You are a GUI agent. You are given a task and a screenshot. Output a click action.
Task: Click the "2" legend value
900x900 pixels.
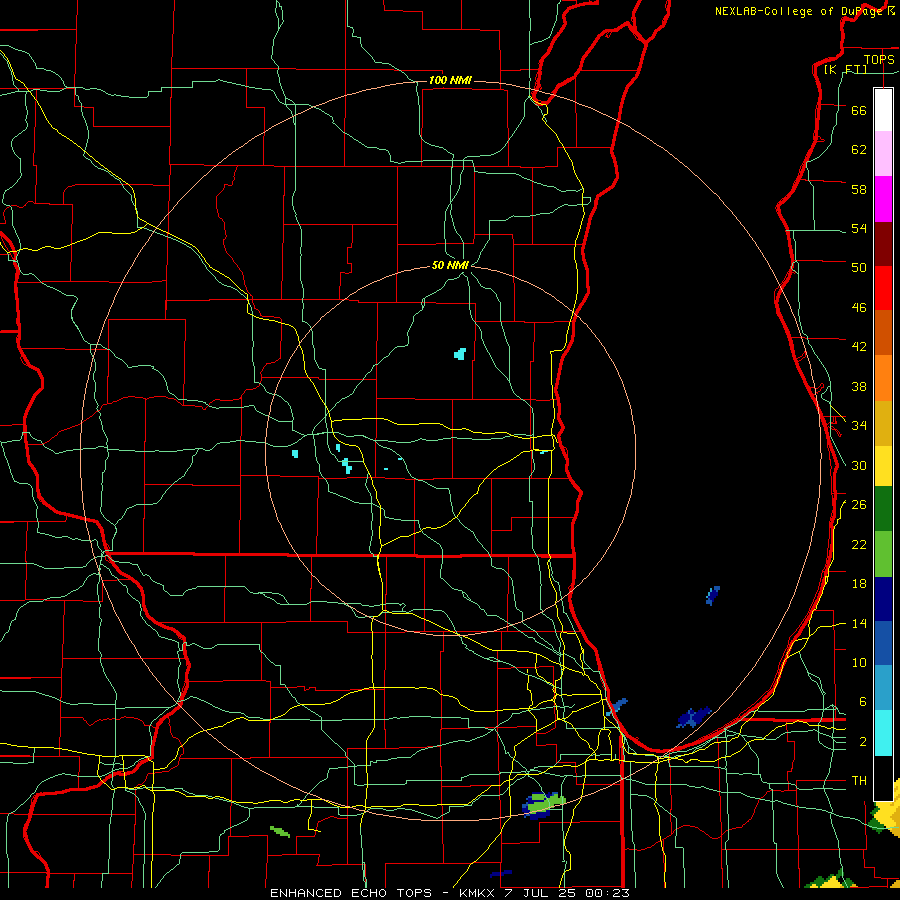click(862, 742)
